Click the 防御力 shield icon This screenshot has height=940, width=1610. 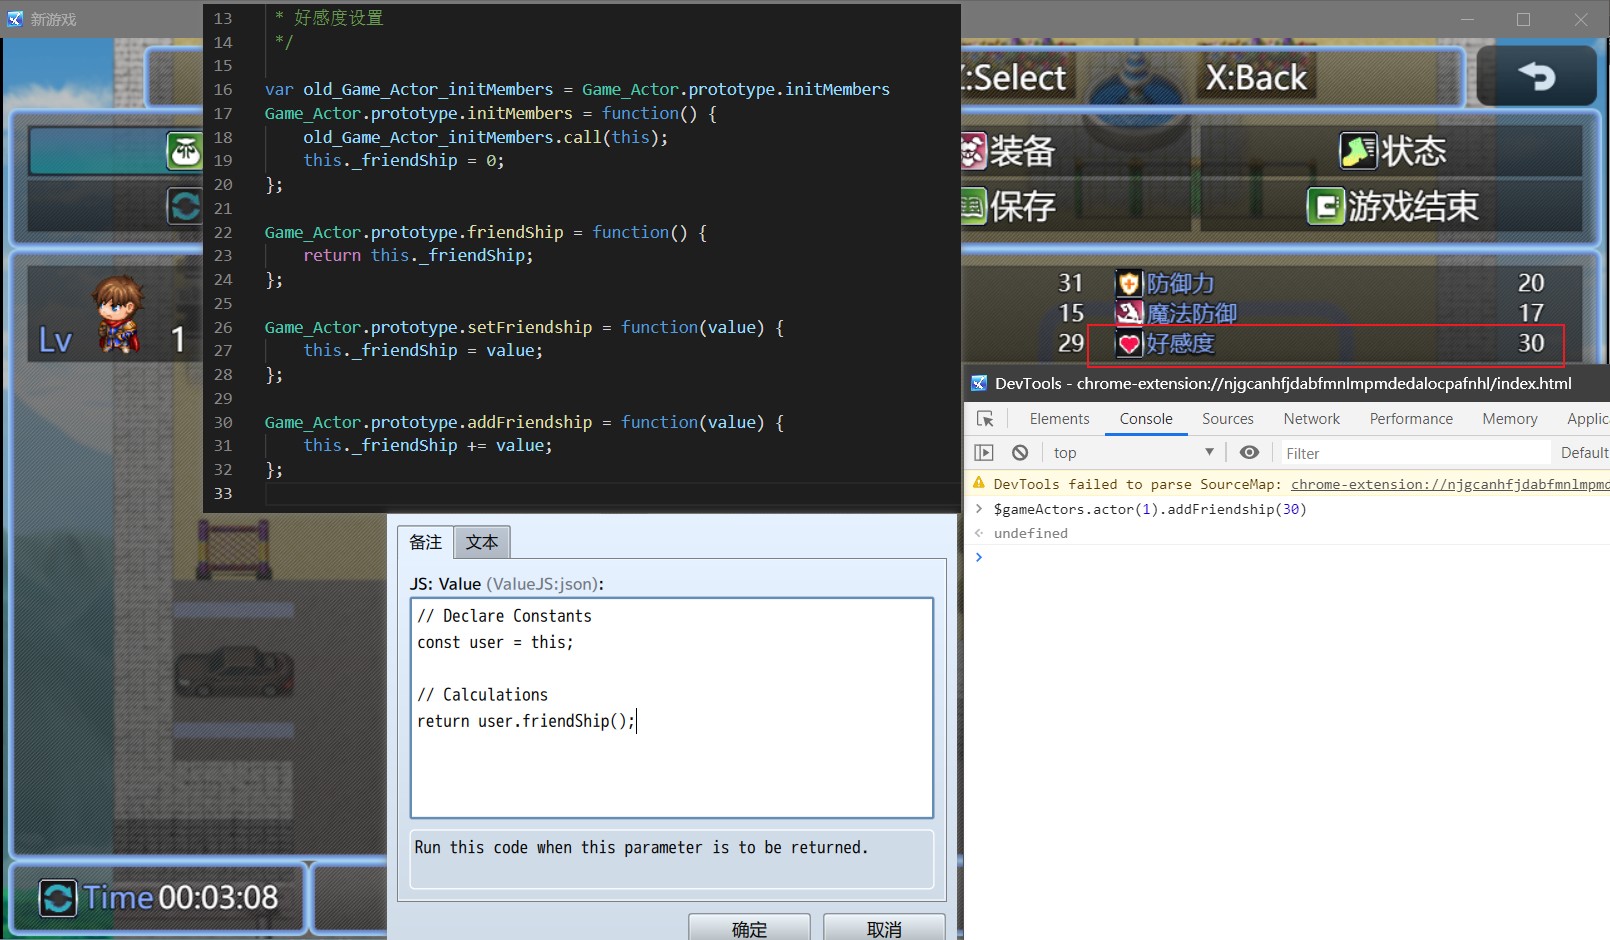(x=1129, y=283)
